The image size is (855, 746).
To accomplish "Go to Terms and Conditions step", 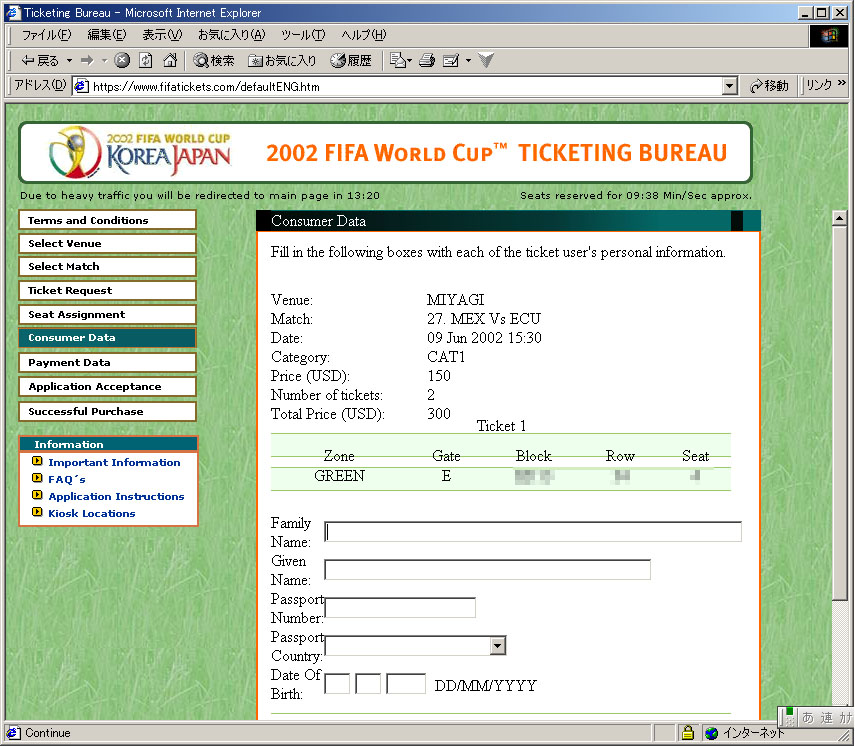I will click(x=107, y=220).
